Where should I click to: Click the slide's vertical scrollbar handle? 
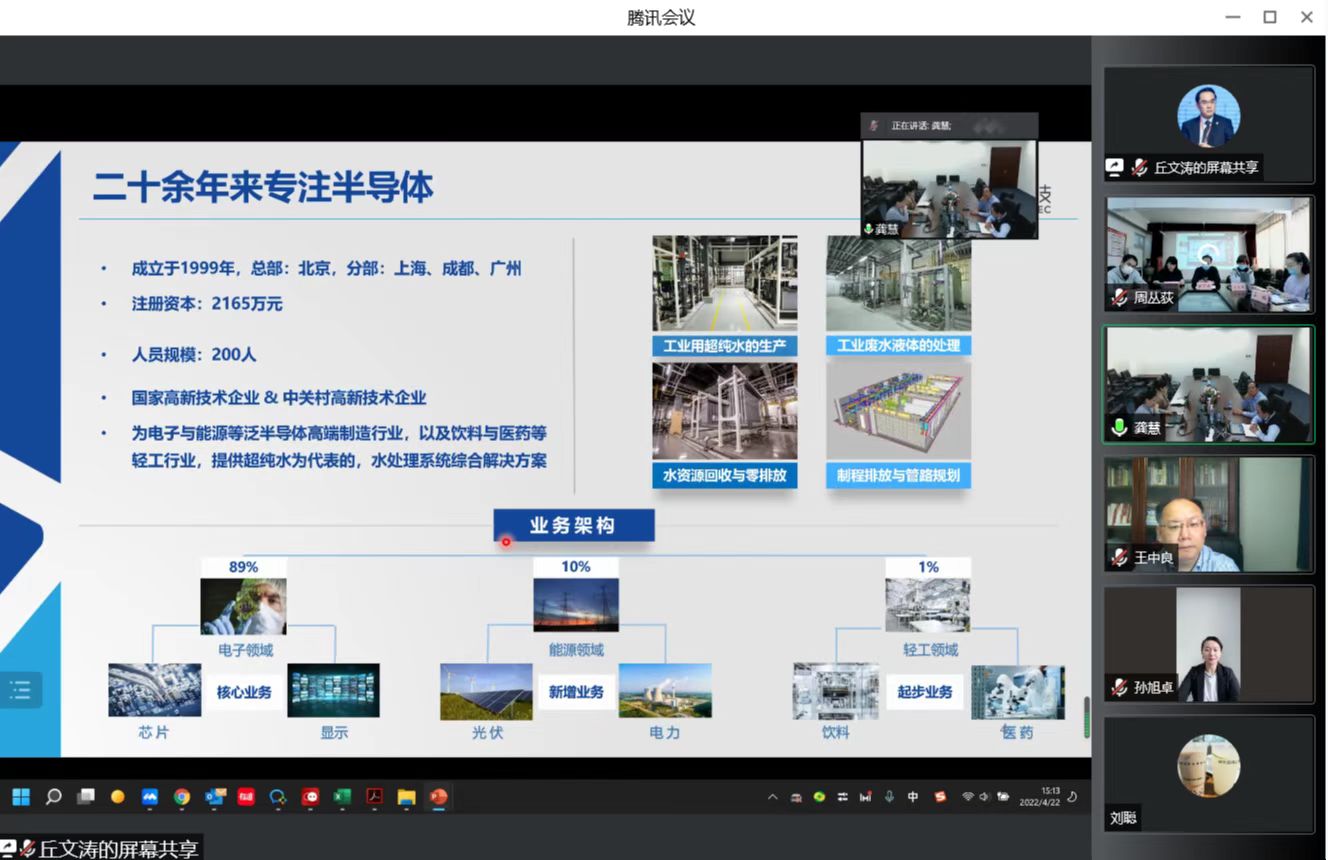click(x=1087, y=717)
